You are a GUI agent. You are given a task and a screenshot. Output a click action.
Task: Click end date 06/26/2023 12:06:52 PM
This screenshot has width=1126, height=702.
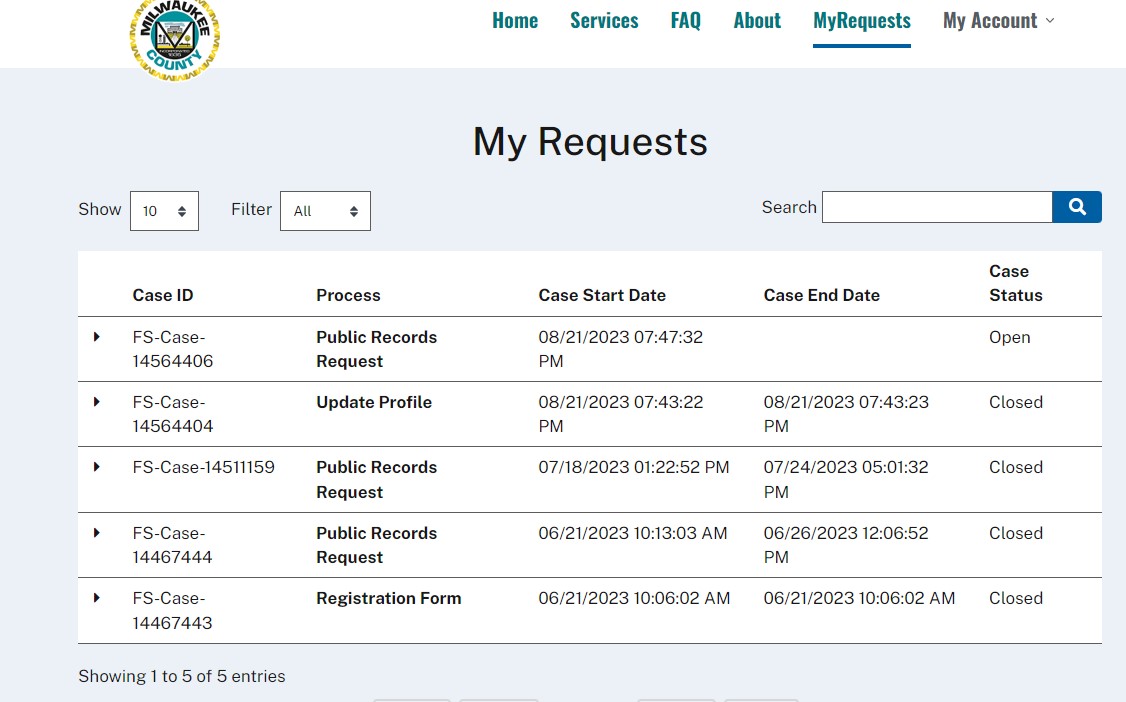click(846, 545)
